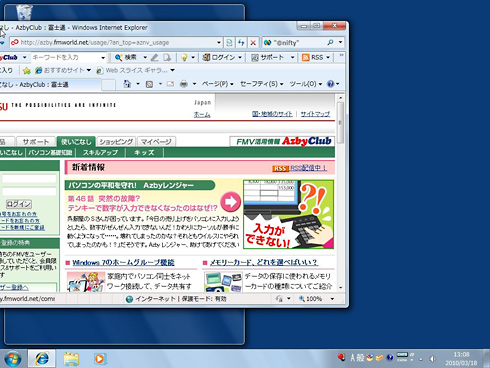The width and height of the screenshot is (490, 368).
Task: Click the Print icon in the command bar
Action: coord(184,84)
